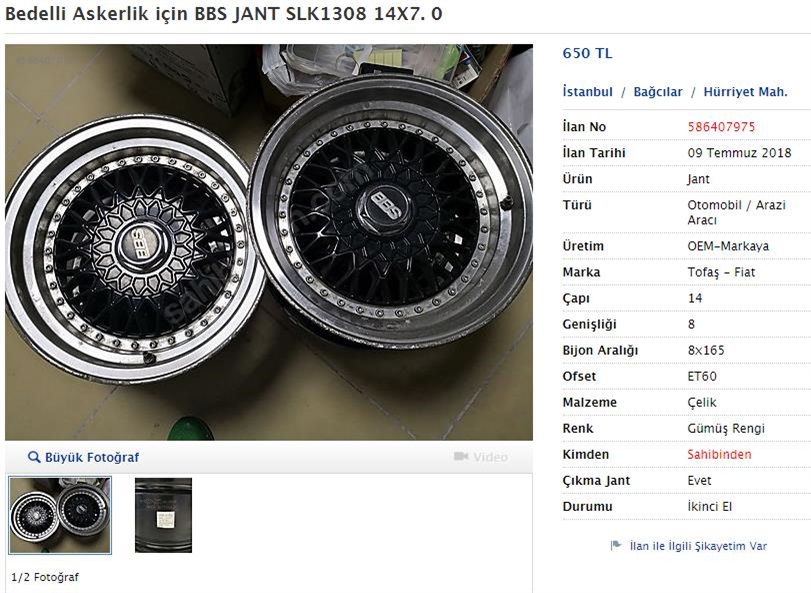This screenshot has width=811, height=593.
Task: Click the flag icon for listing complaint
Action: click(615, 545)
